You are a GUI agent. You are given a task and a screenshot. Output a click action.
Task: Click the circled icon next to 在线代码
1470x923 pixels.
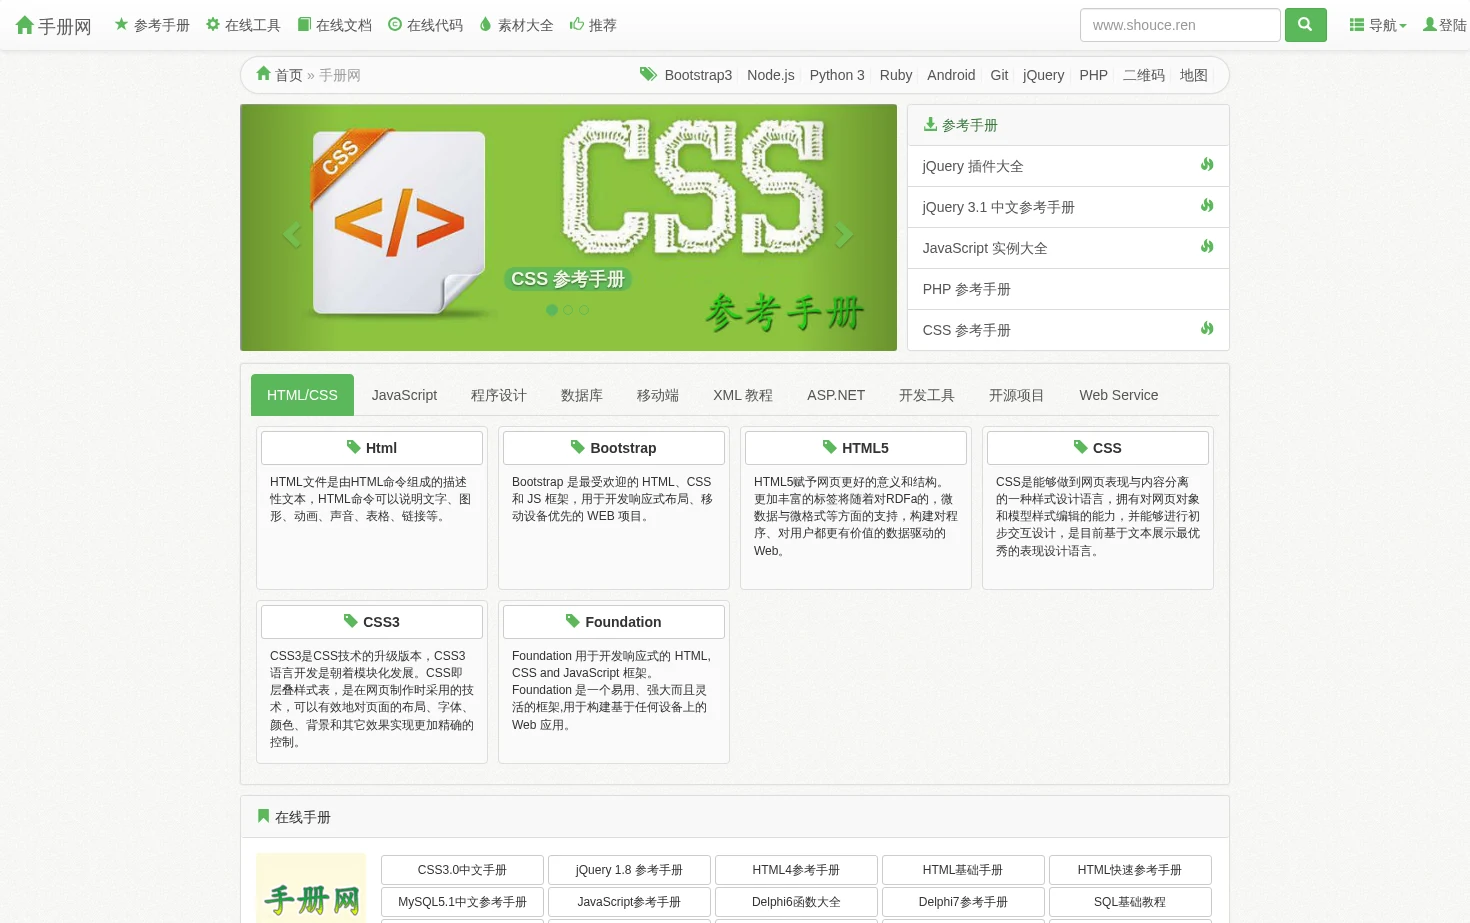click(x=395, y=24)
